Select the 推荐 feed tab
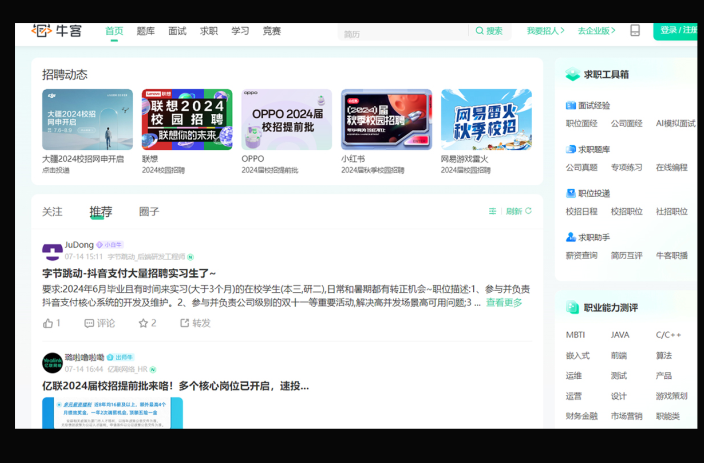 coord(101,212)
